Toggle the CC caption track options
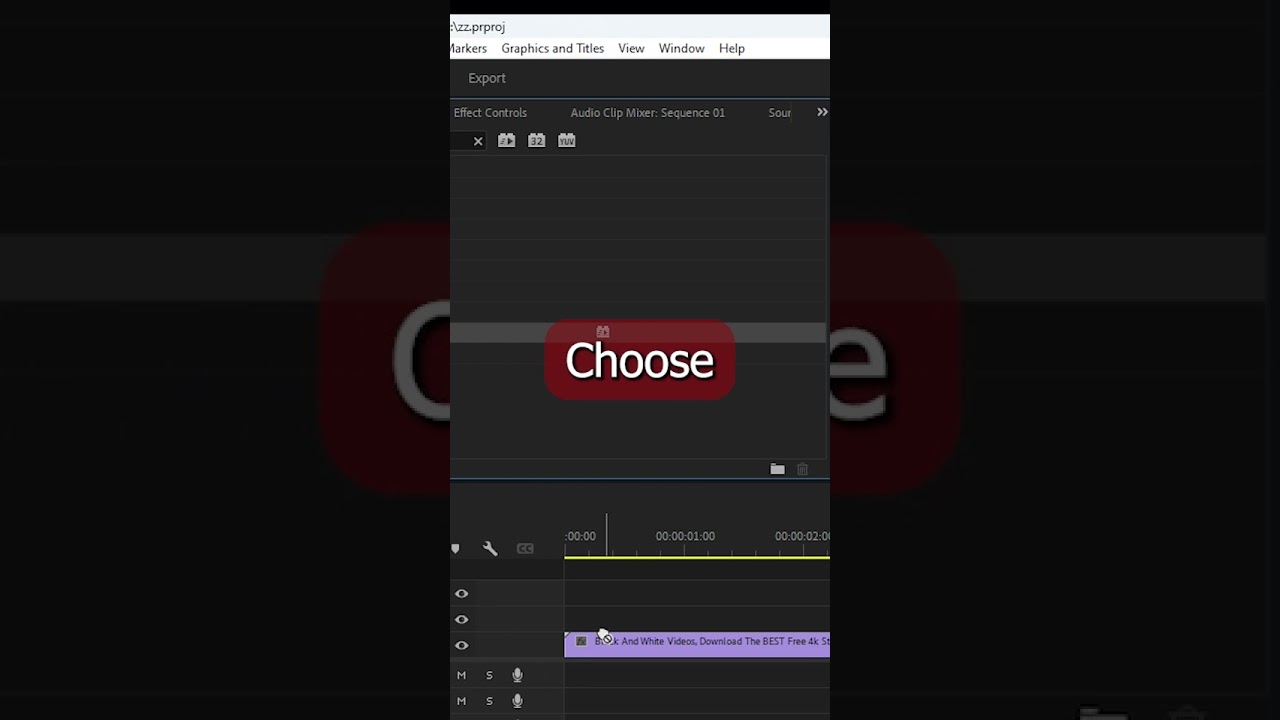This screenshot has width=1280, height=720. coord(525,548)
